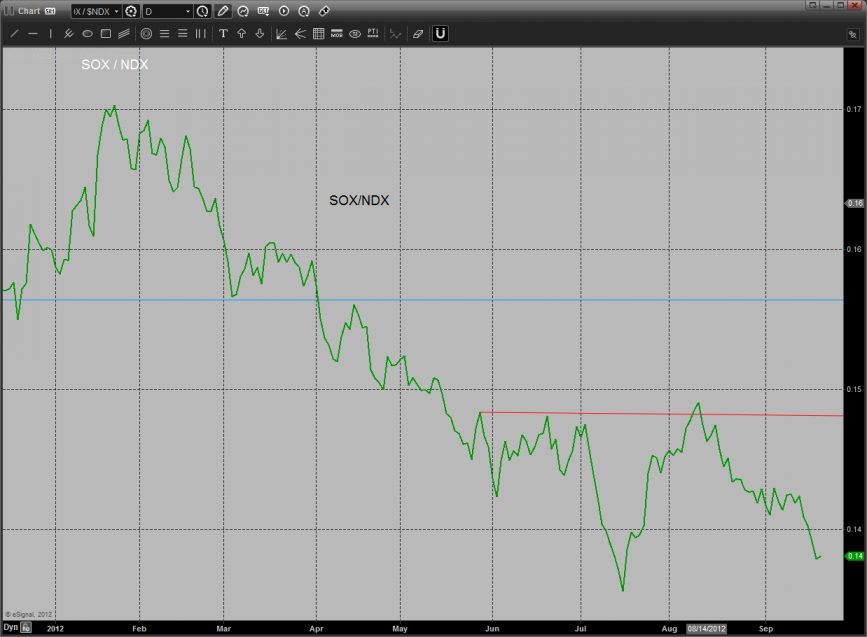Click the green current price label
This screenshot has height=637, width=867.
tap(855, 555)
